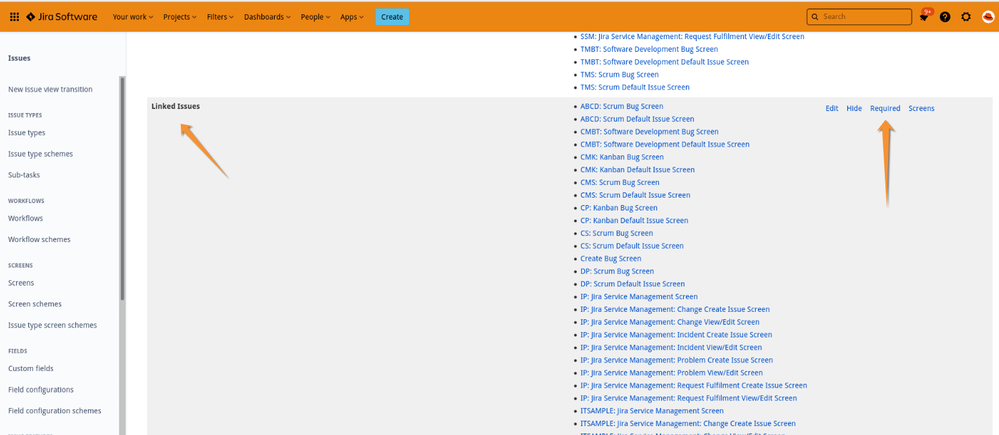Viewport: 999px width, 435px height.
Task: Click the Issues sidebar heading
Action: pyautogui.click(x=19, y=59)
